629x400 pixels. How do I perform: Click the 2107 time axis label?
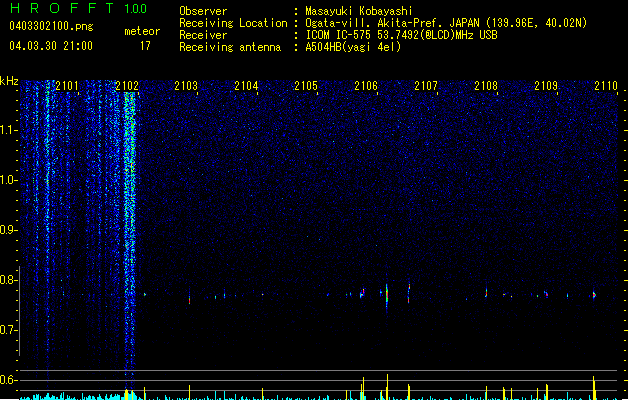pyautogui.click(x=426, y=86)
